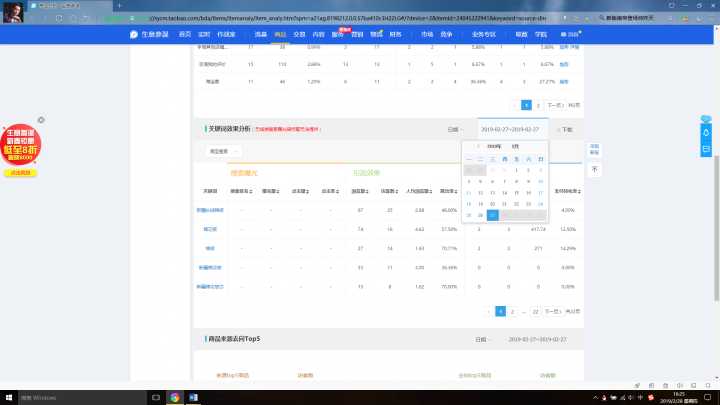Select the highlighted blue date in calendar
The image size is (720, 405).
point(492,215)
